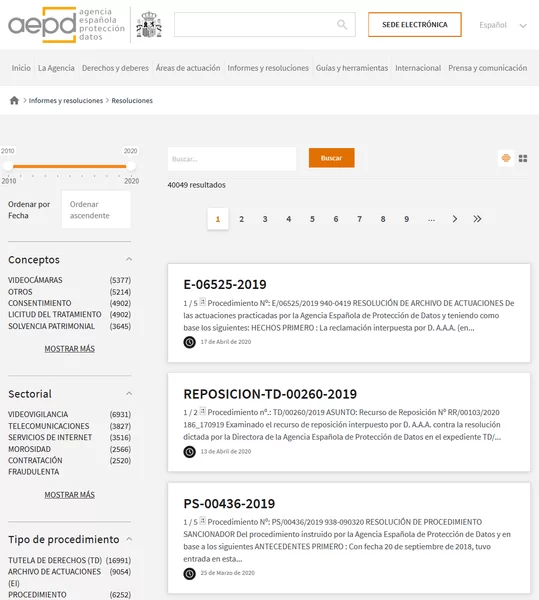Go to home via breadcrumb house icon
Viewport: 539px width, 600px height.
[14, 100]
